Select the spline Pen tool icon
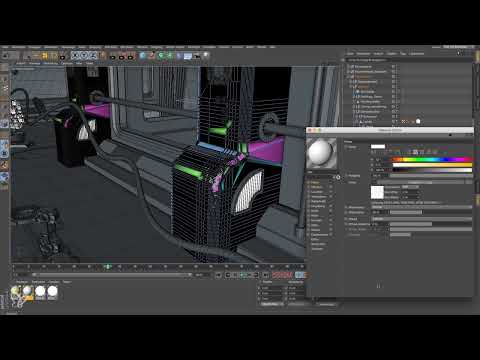This screenshot has width=480, height=360. [x=152, y=56]
